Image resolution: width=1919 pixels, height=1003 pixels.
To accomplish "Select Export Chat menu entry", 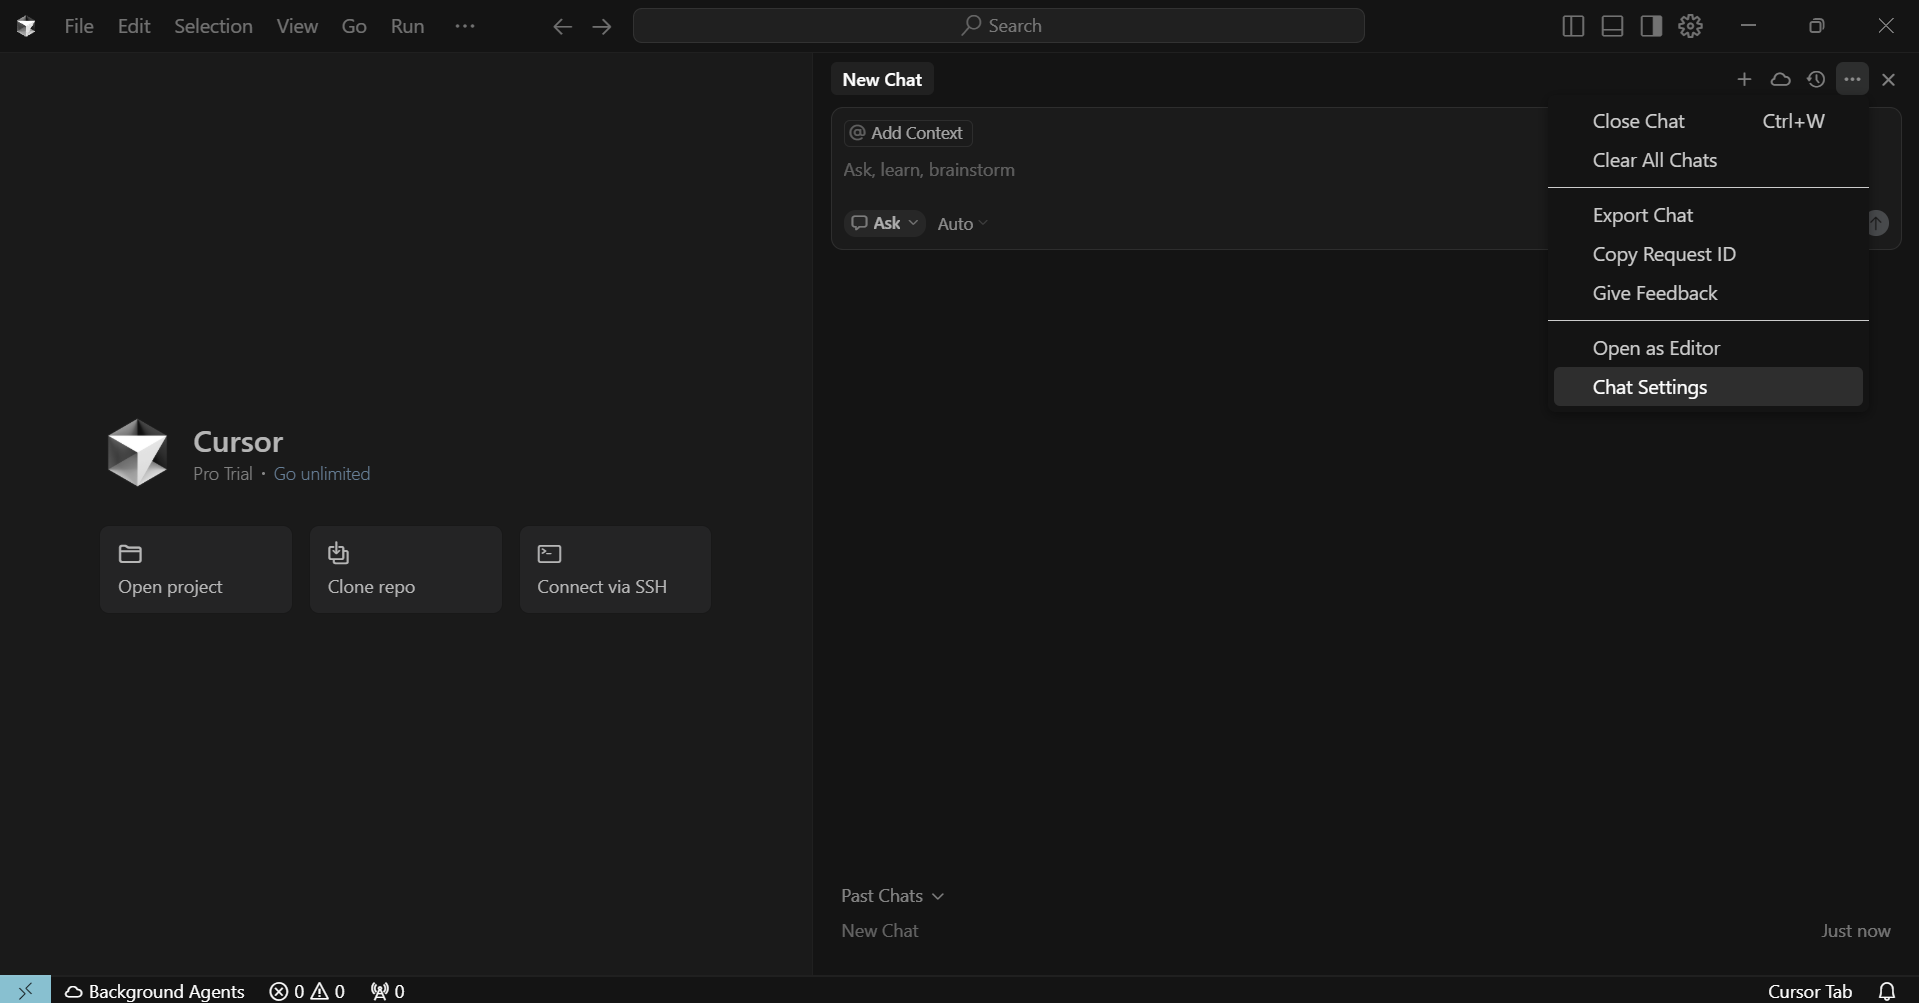I will pyautogui.click(x=1708, y=215).
